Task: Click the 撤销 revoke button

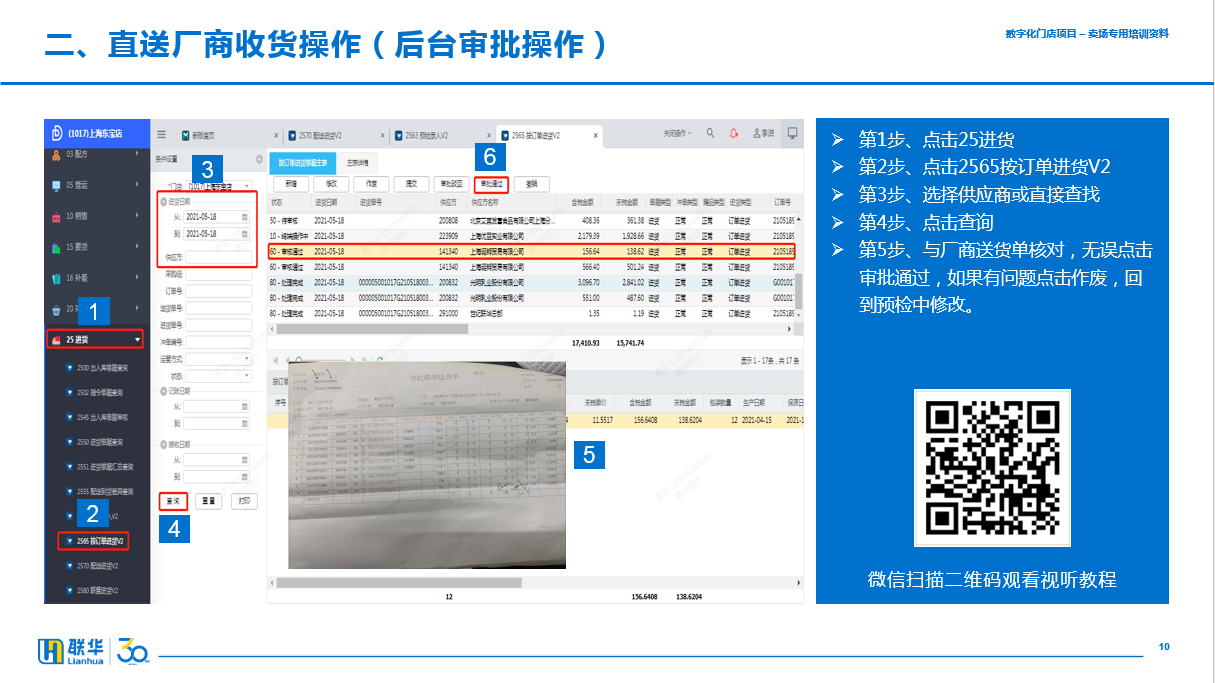Action: [x=531, y=184]
